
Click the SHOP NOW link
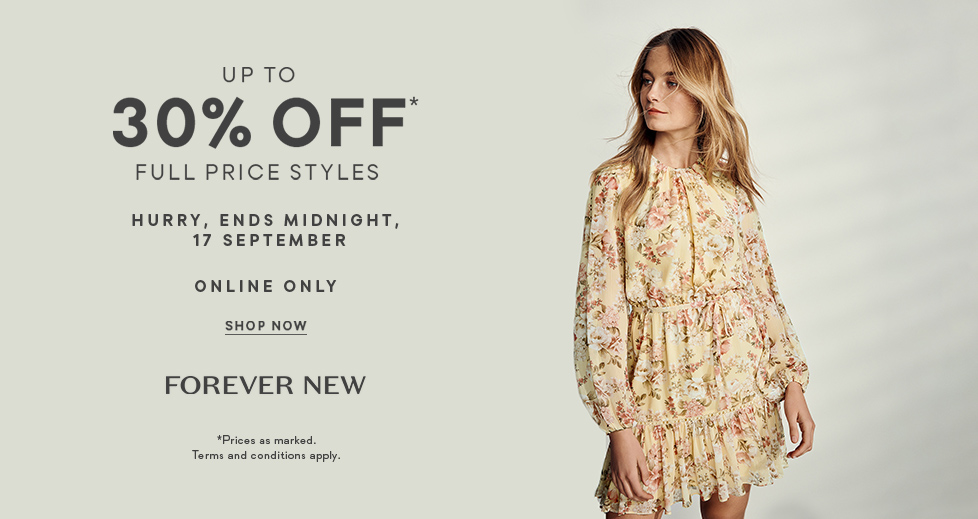coord(266,326)
